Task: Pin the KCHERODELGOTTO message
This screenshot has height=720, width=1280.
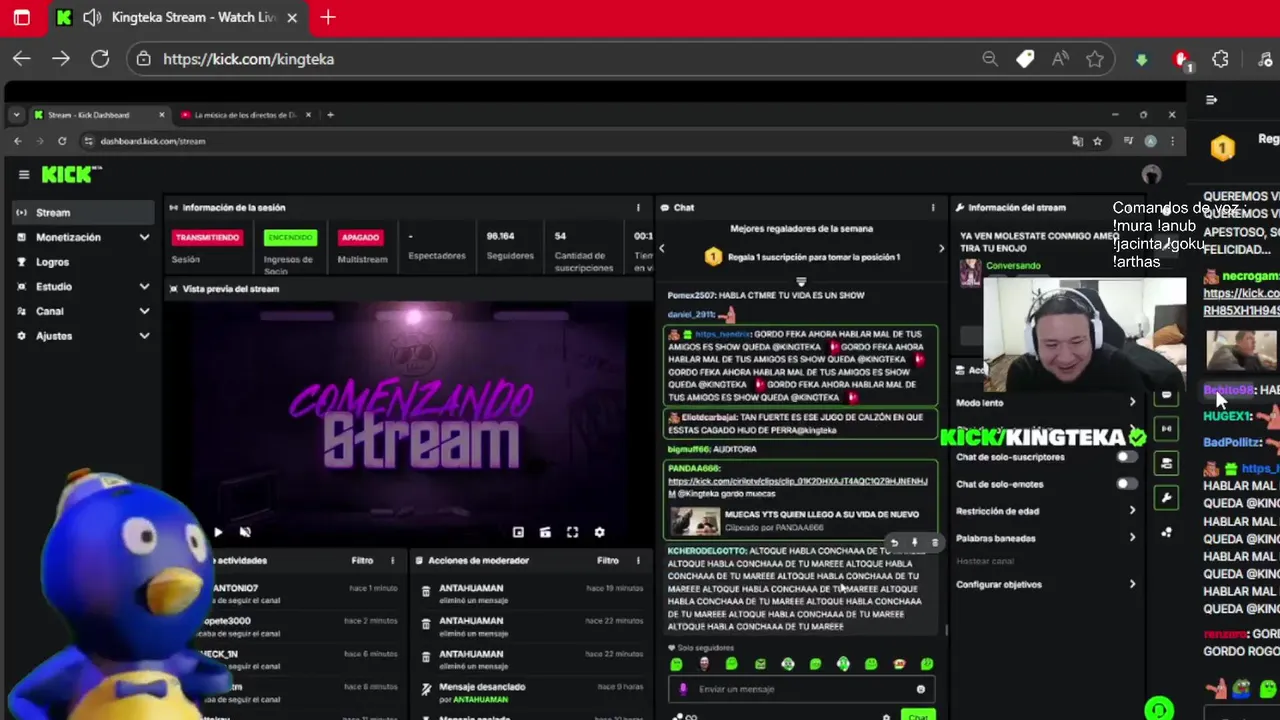Action: coord(914,543)
